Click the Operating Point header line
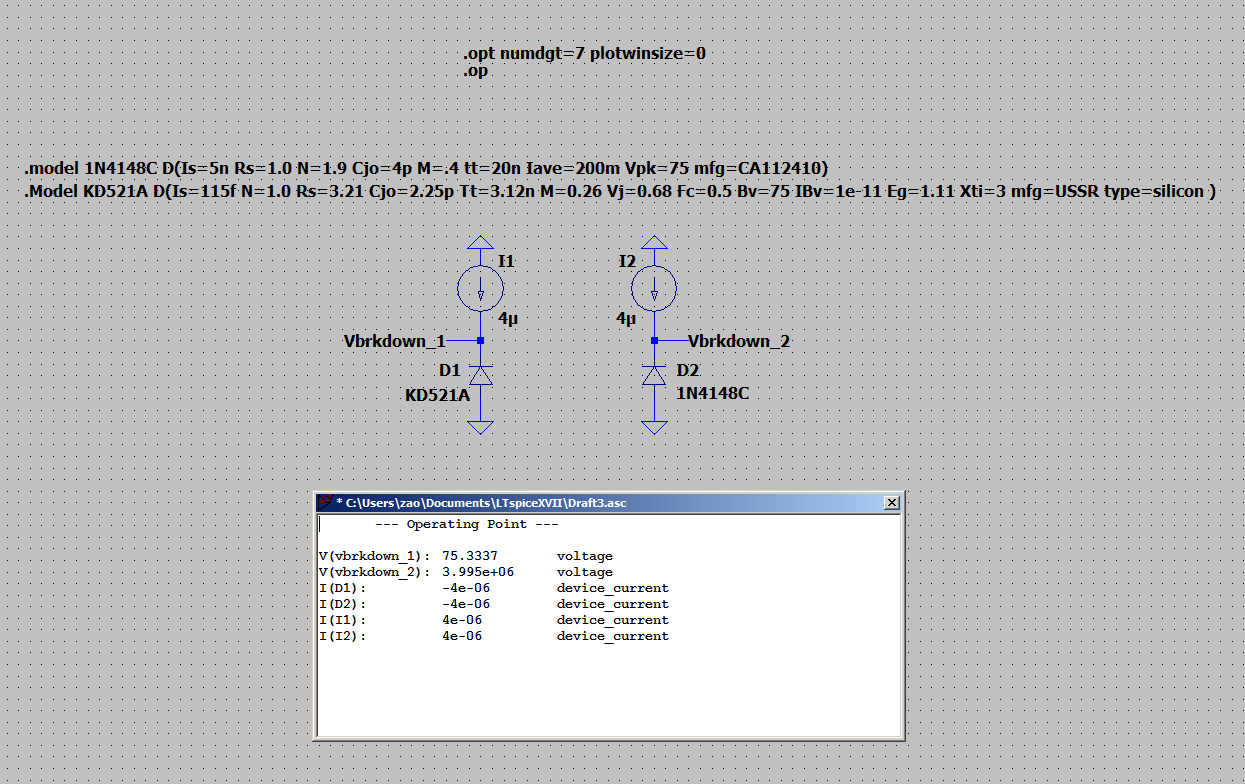1245x784 pixels. coord(467,524)
